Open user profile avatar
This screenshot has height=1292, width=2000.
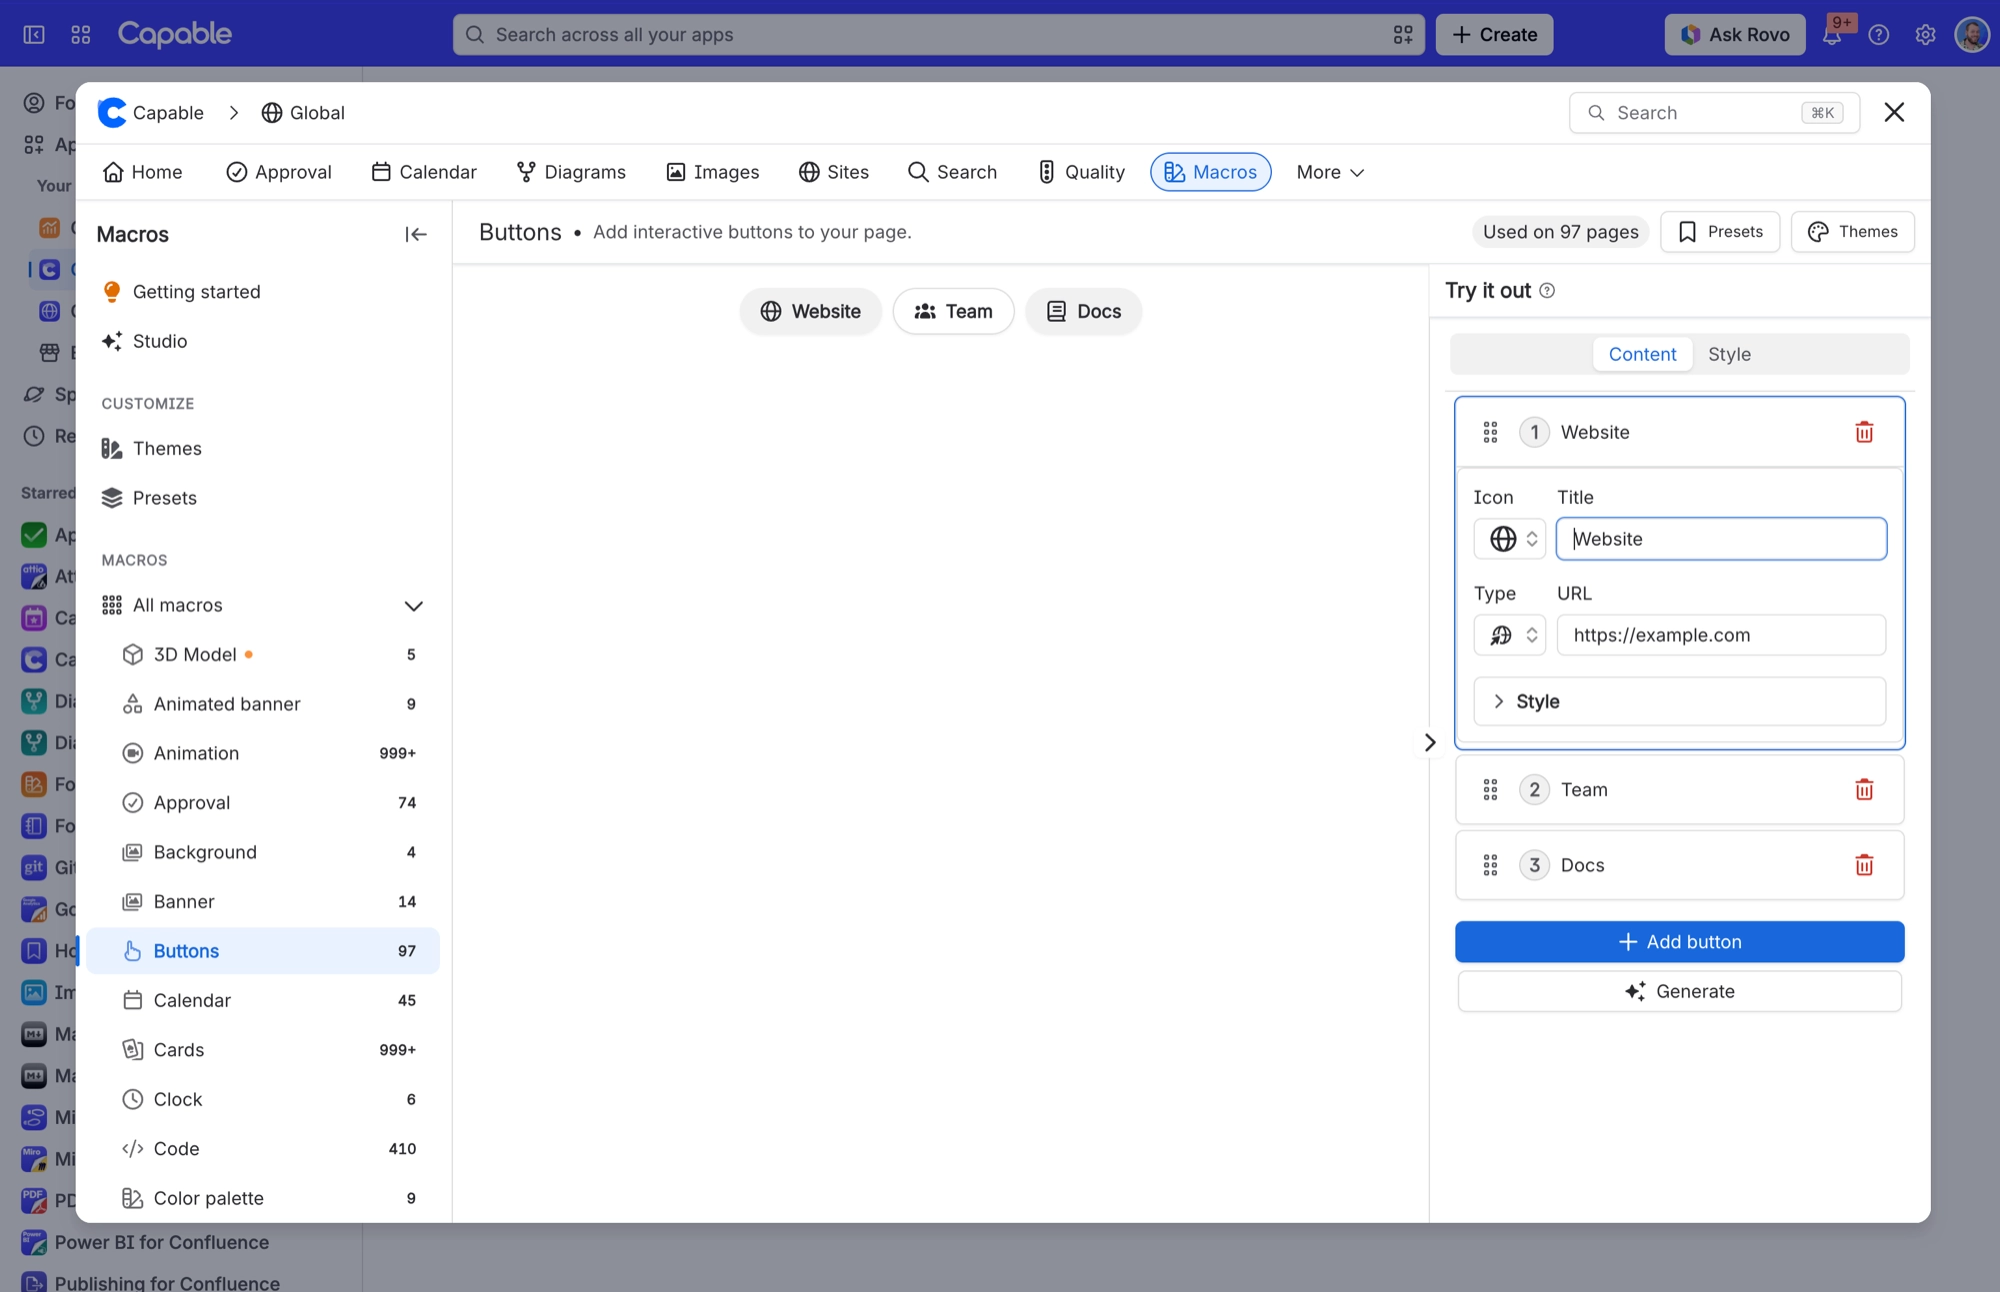(1972, 34)
